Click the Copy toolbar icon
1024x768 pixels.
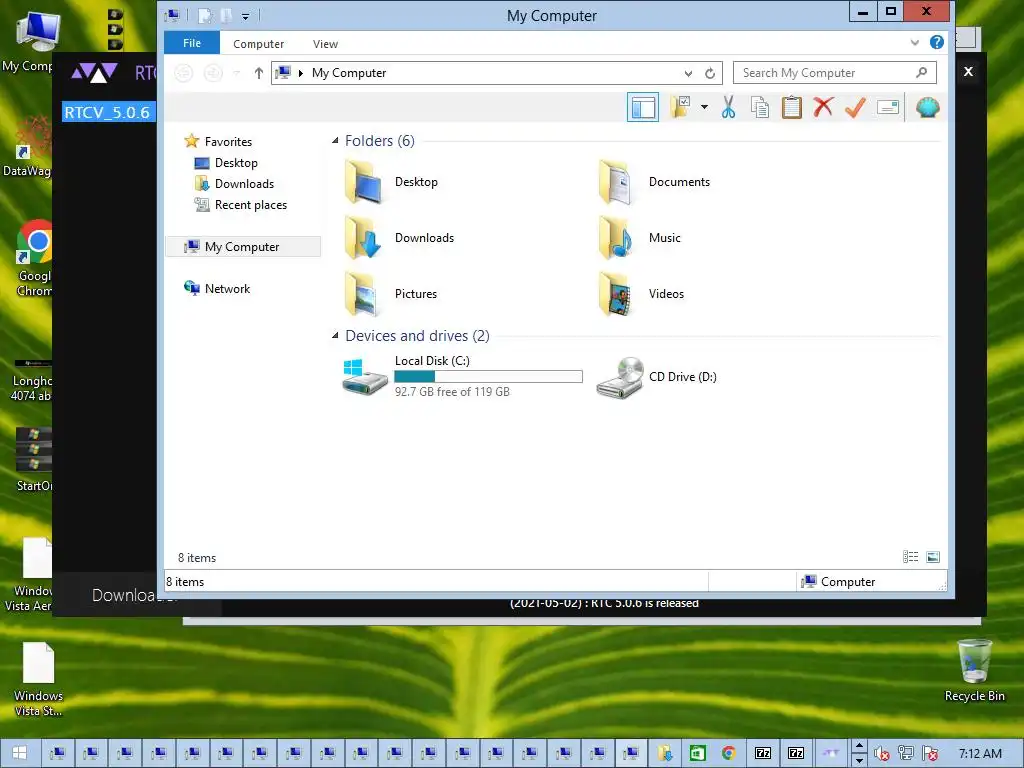point(760,107)
